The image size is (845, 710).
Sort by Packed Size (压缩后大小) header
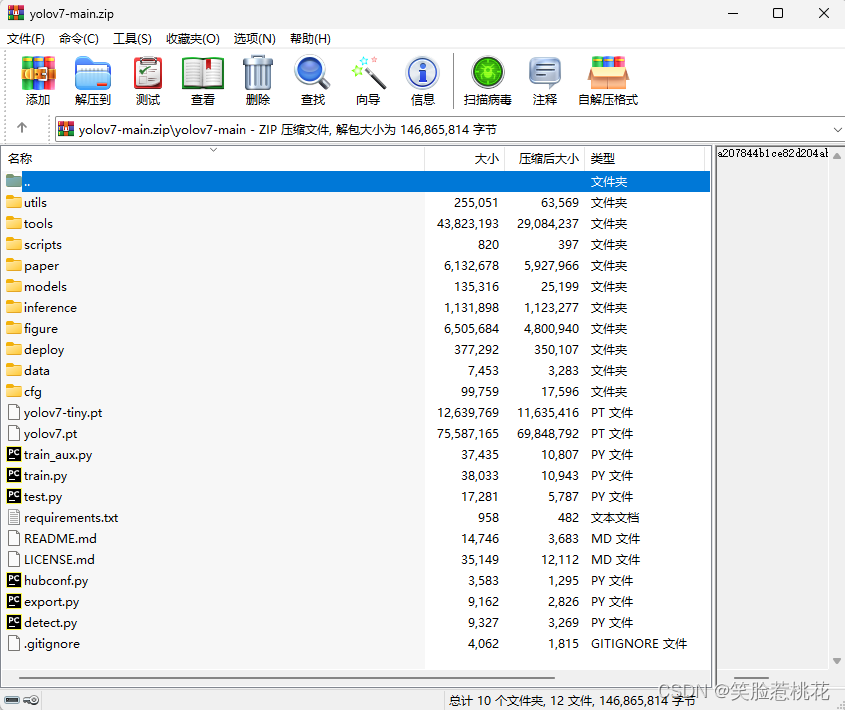[x=544, y=158]
